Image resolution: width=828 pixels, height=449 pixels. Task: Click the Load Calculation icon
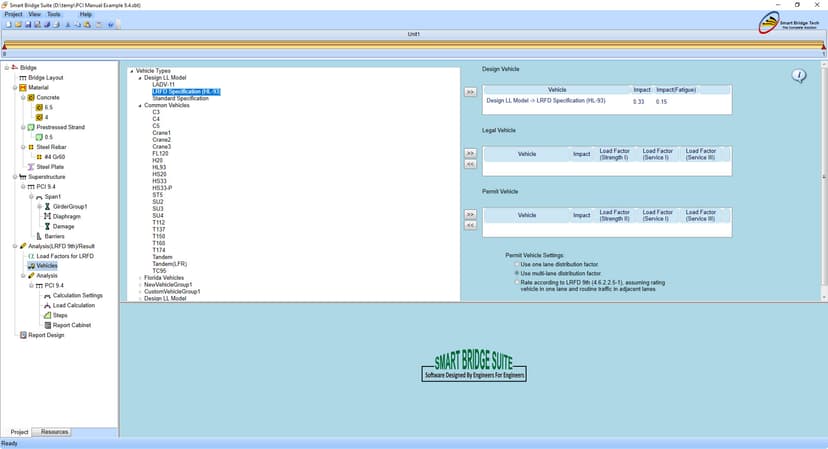pyautogui.click(x=48, y=306)
